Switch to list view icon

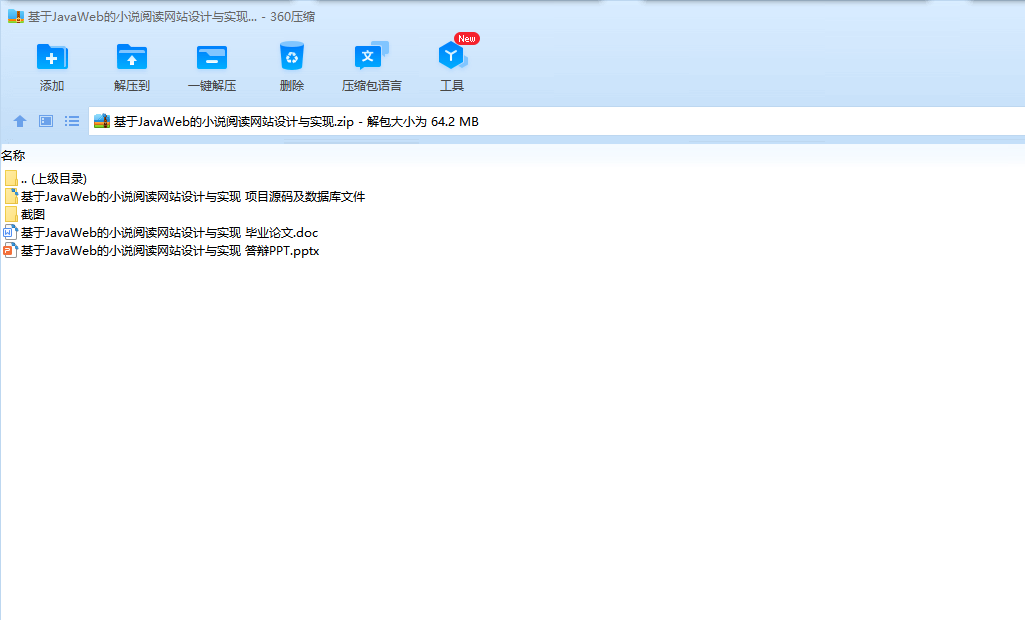click(x=72, y=121)
